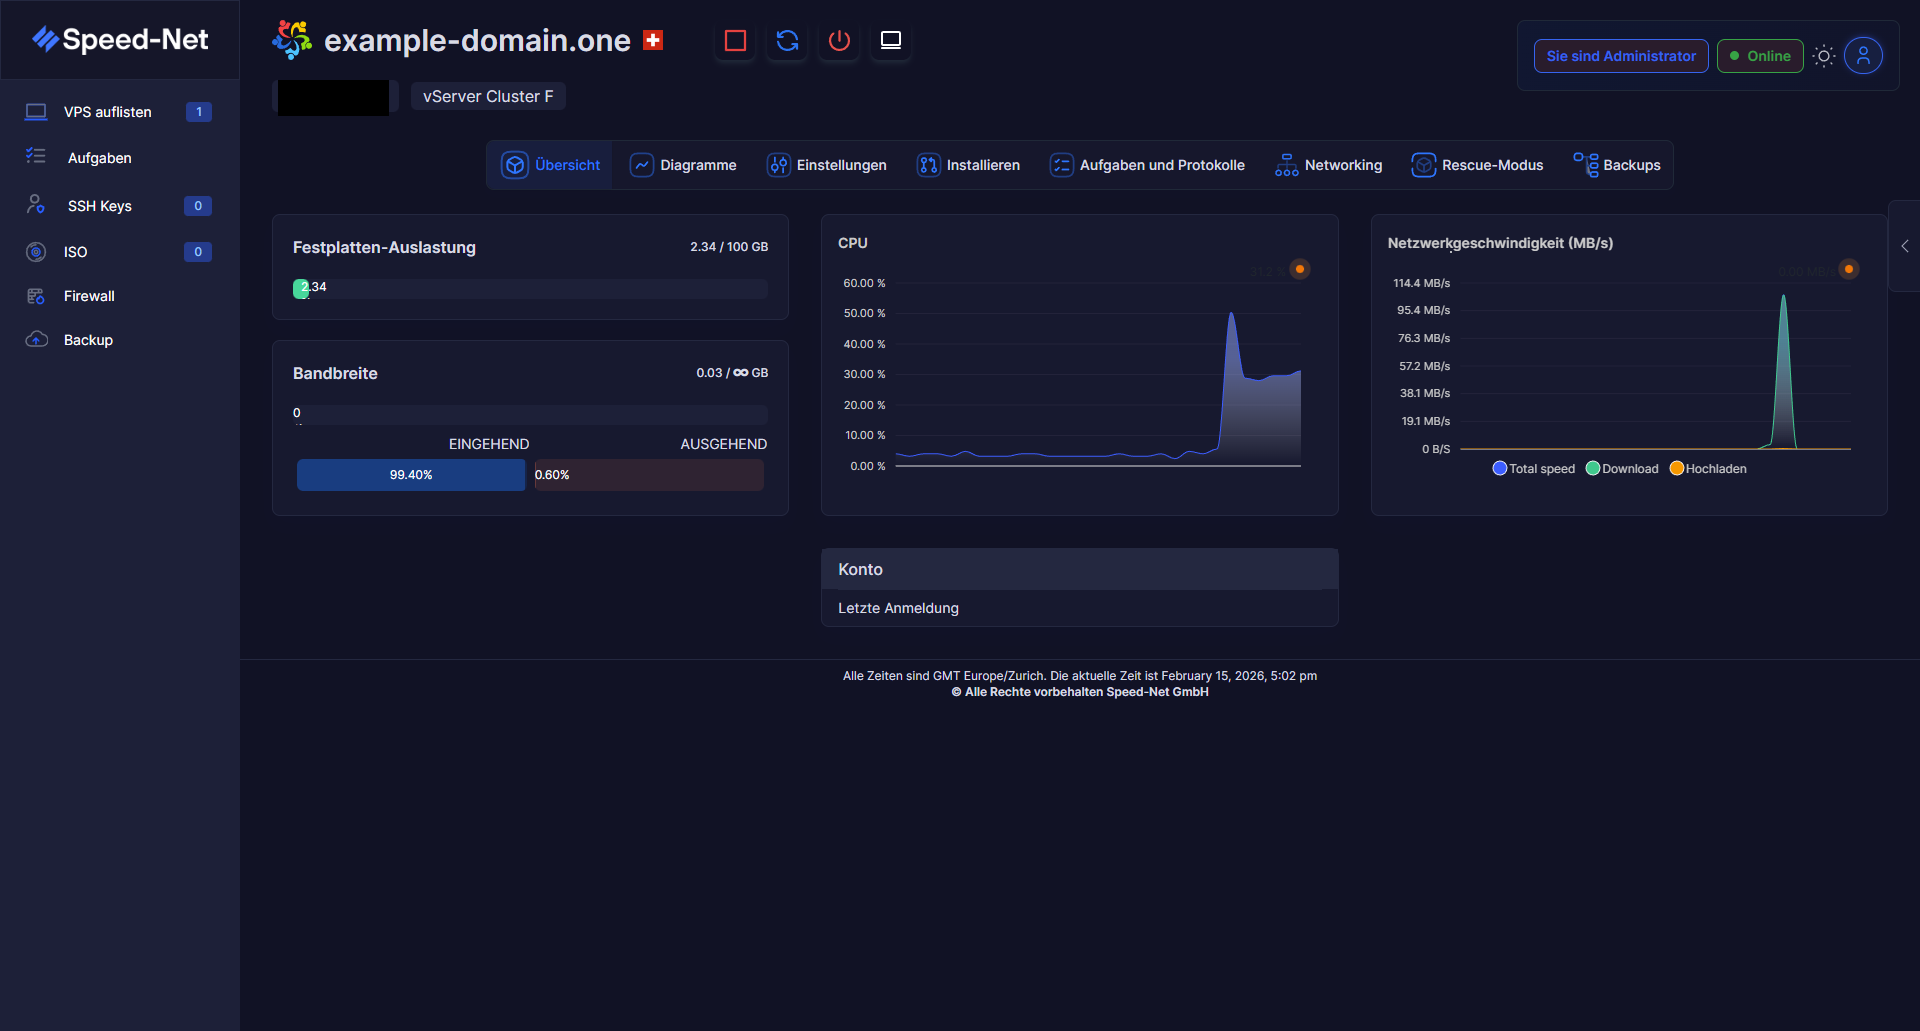
Task: Click the restart server refresh icon
Action: (787, 41)
